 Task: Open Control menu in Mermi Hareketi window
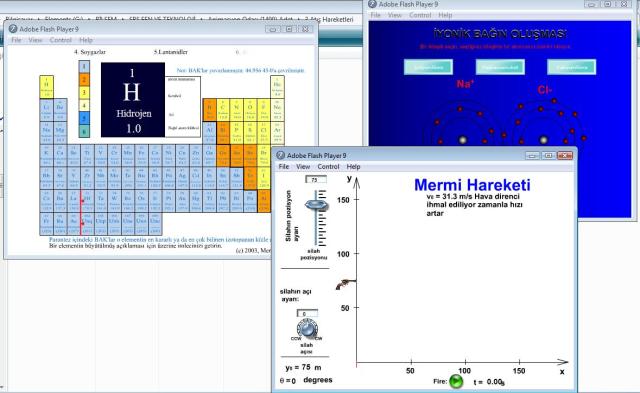tap(328, 167)
